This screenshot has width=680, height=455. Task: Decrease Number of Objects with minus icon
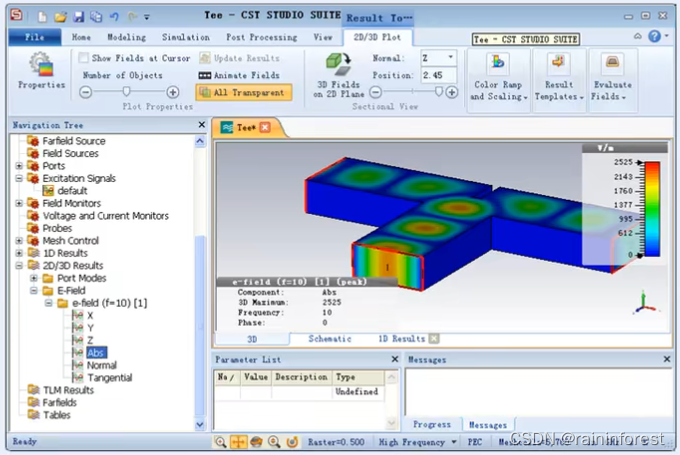(86, 92)
